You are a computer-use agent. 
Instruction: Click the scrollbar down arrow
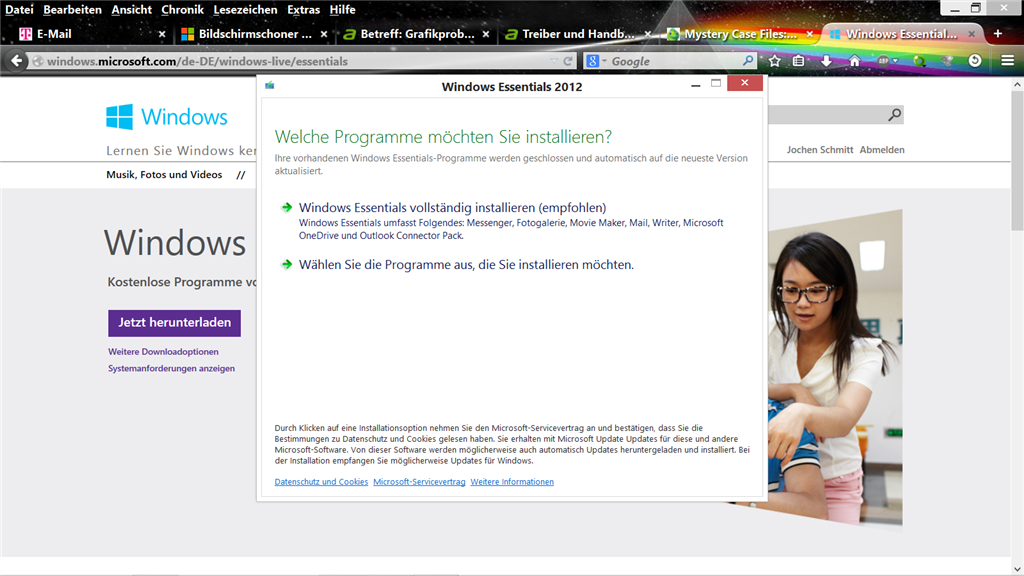[1017, 569]
